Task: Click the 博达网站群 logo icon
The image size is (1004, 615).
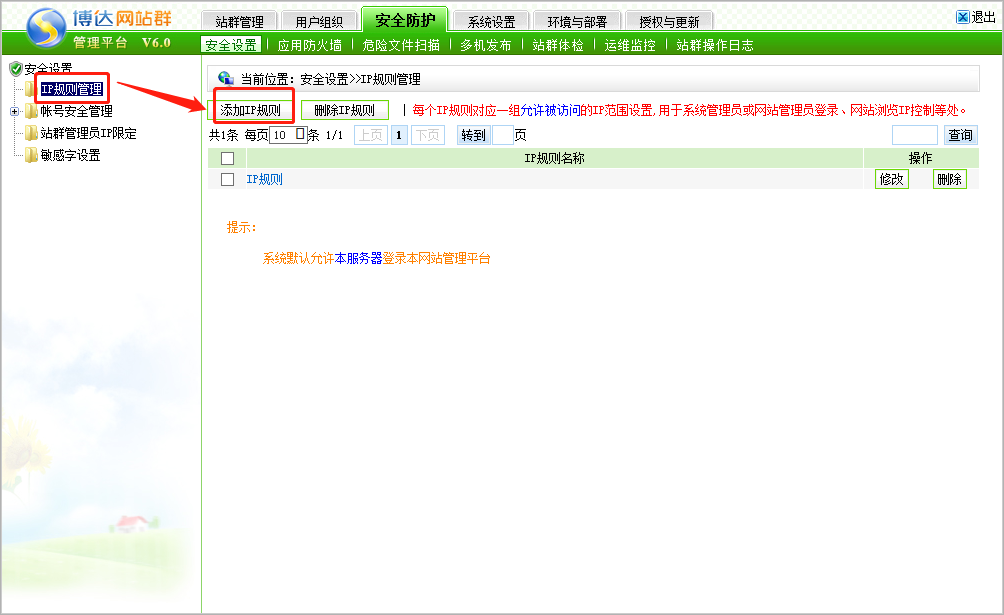Action: (45, 29)
